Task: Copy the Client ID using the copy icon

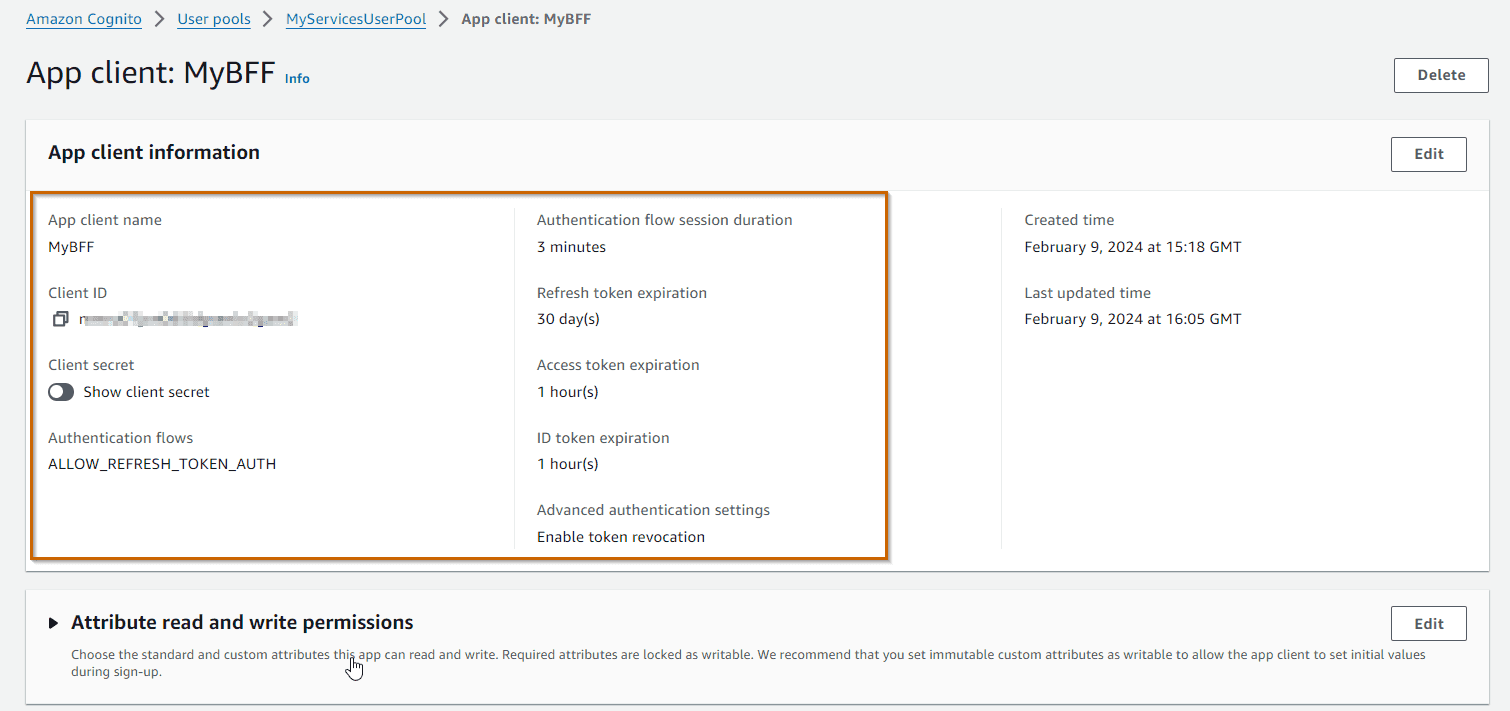Action: (x=61, y=319)
